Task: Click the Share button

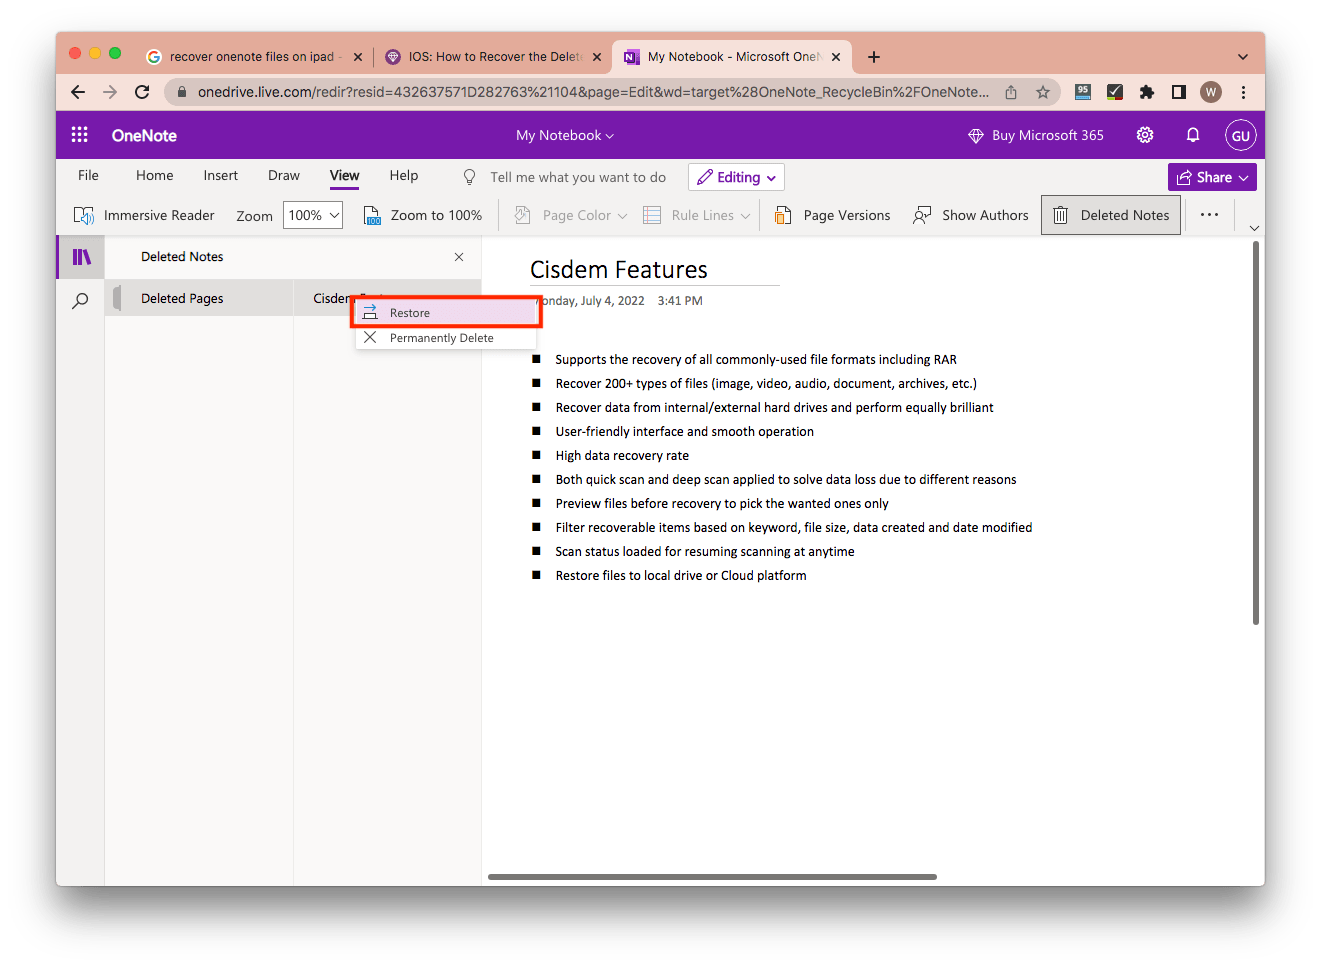Action: pos(1212,177)
